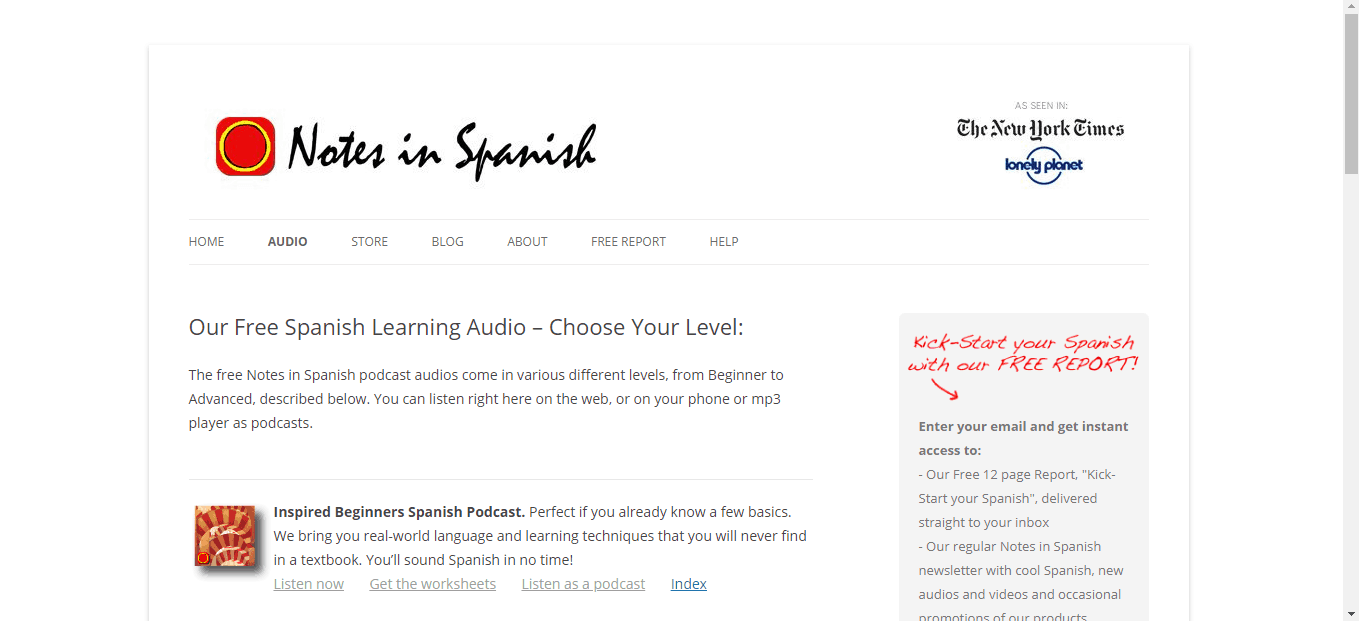Visit the BLOG tab
This screenshot has width=1359, height=621.
(447, 241)
